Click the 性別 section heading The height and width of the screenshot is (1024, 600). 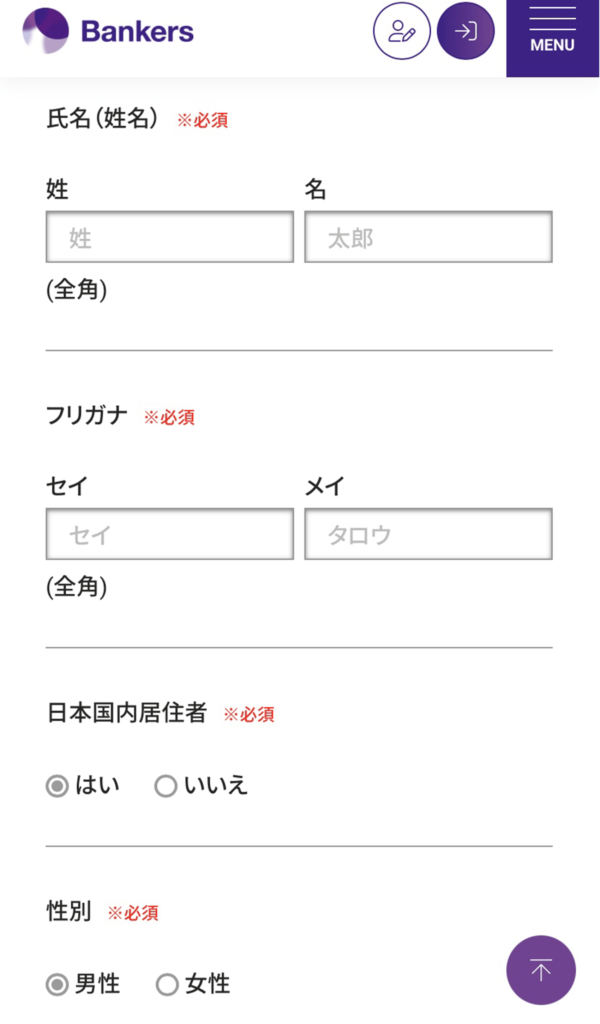(69, 911)
